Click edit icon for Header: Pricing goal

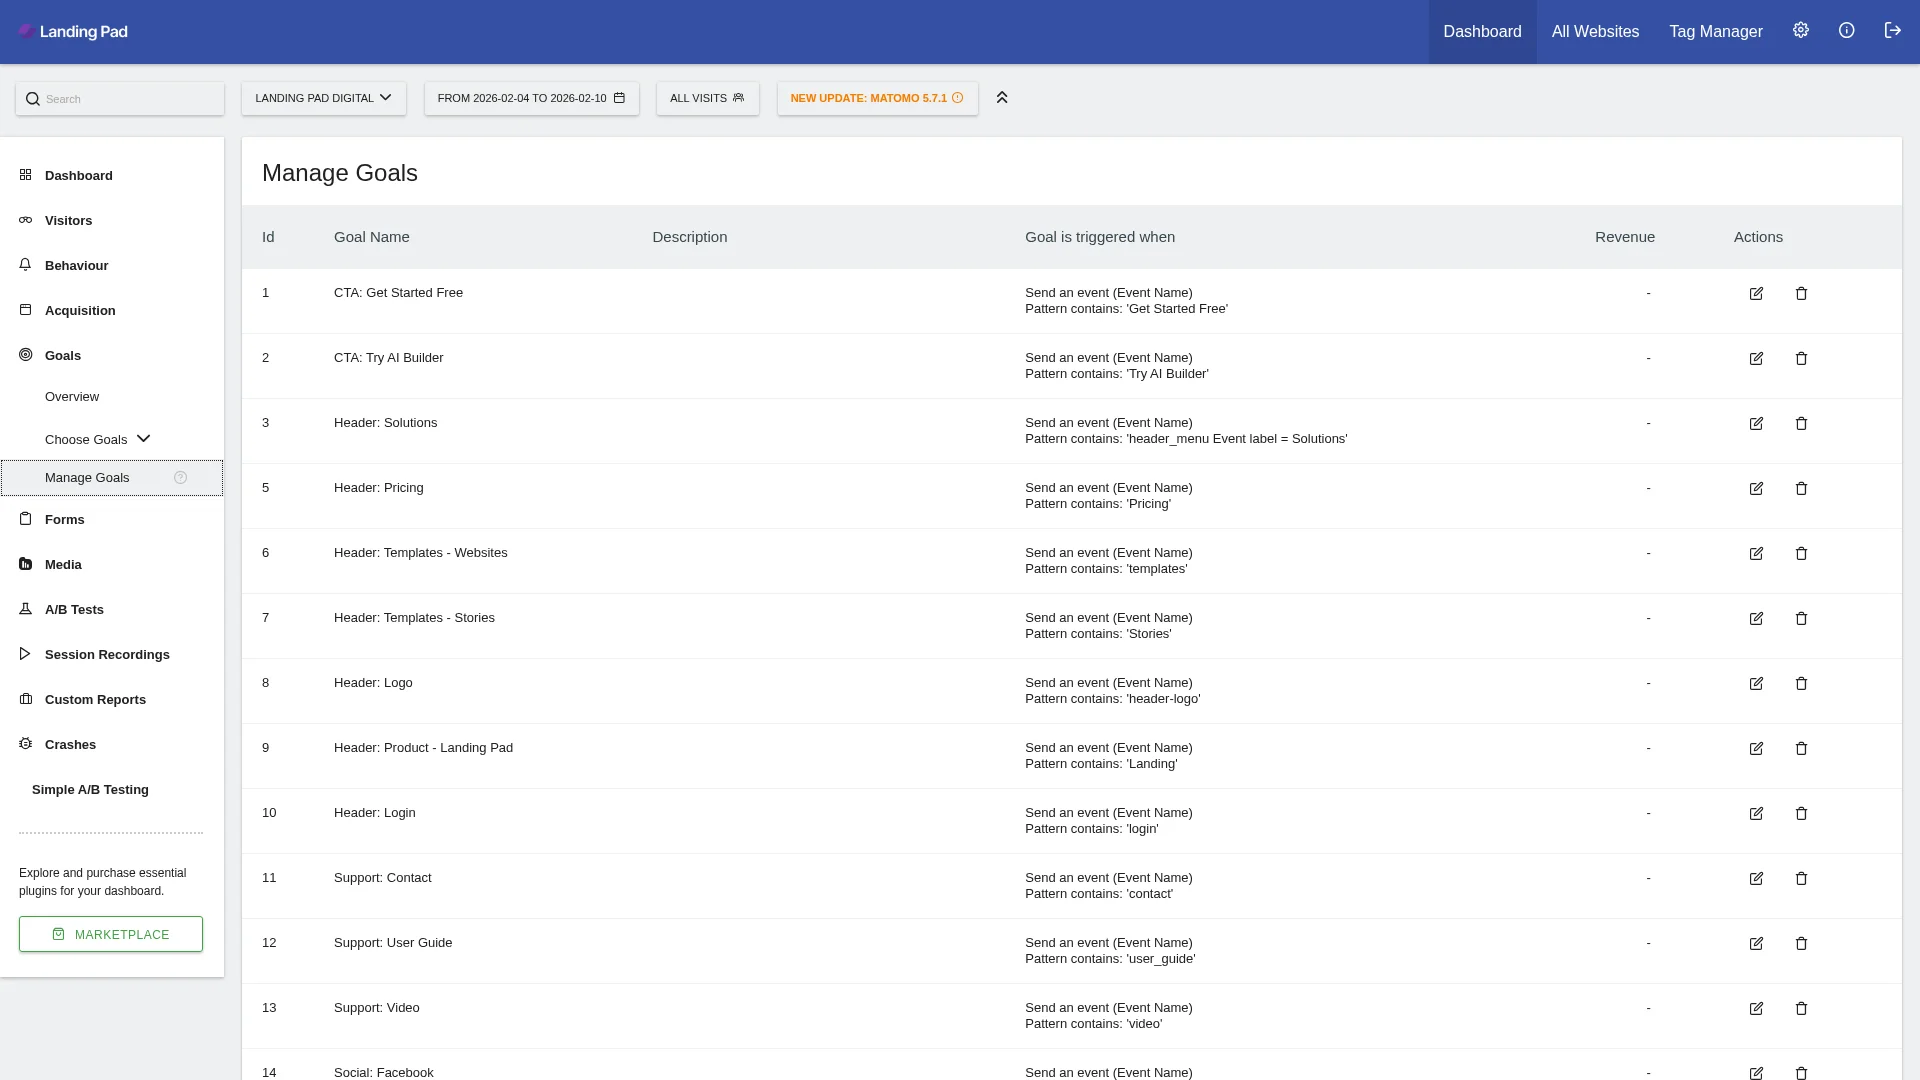pos(1756,489)
